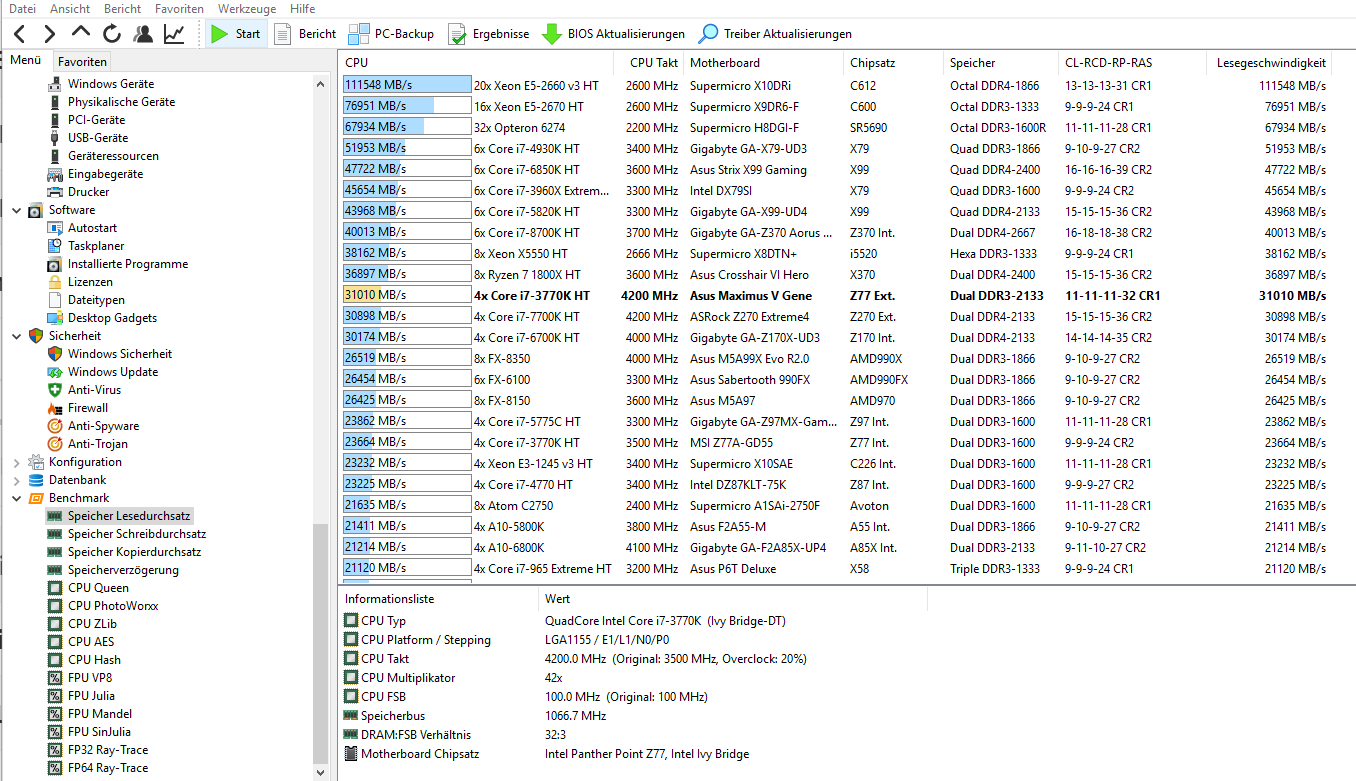1356x781 pixels.
Task: Switch to the Favoriten tab
Action: (82, 61)
